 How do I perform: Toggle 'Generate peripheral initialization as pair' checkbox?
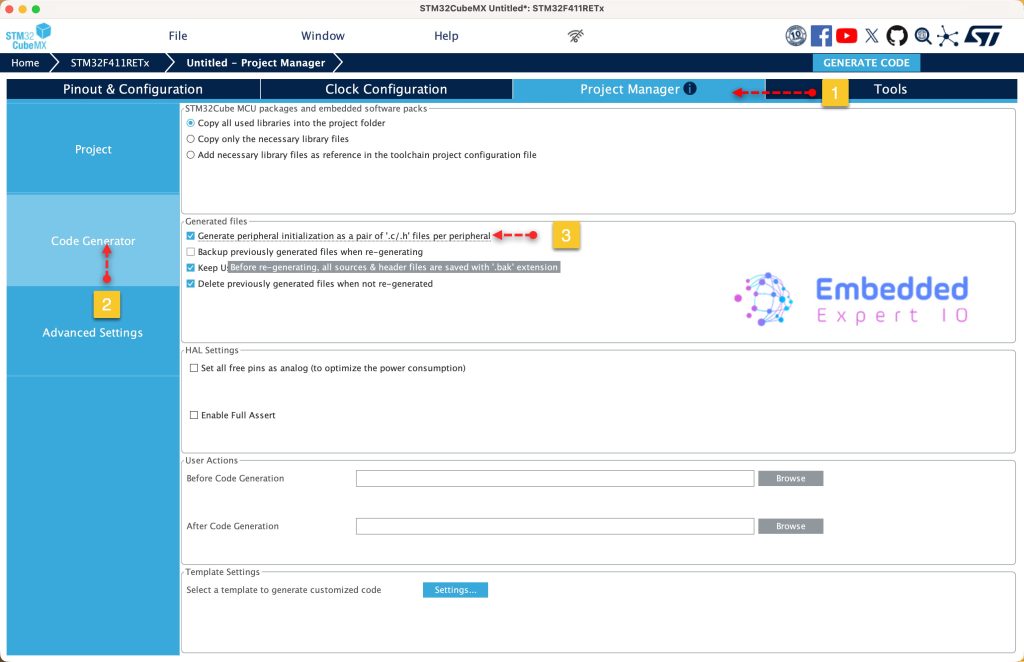[191, 236]
